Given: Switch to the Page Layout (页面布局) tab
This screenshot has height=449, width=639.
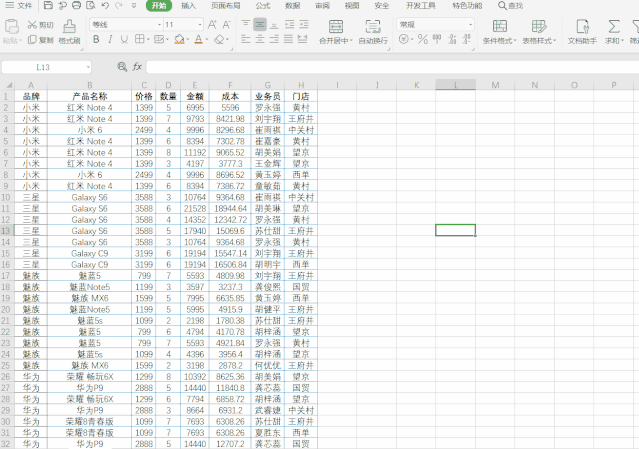Looking at the screenshot, I should click(225, 6).
